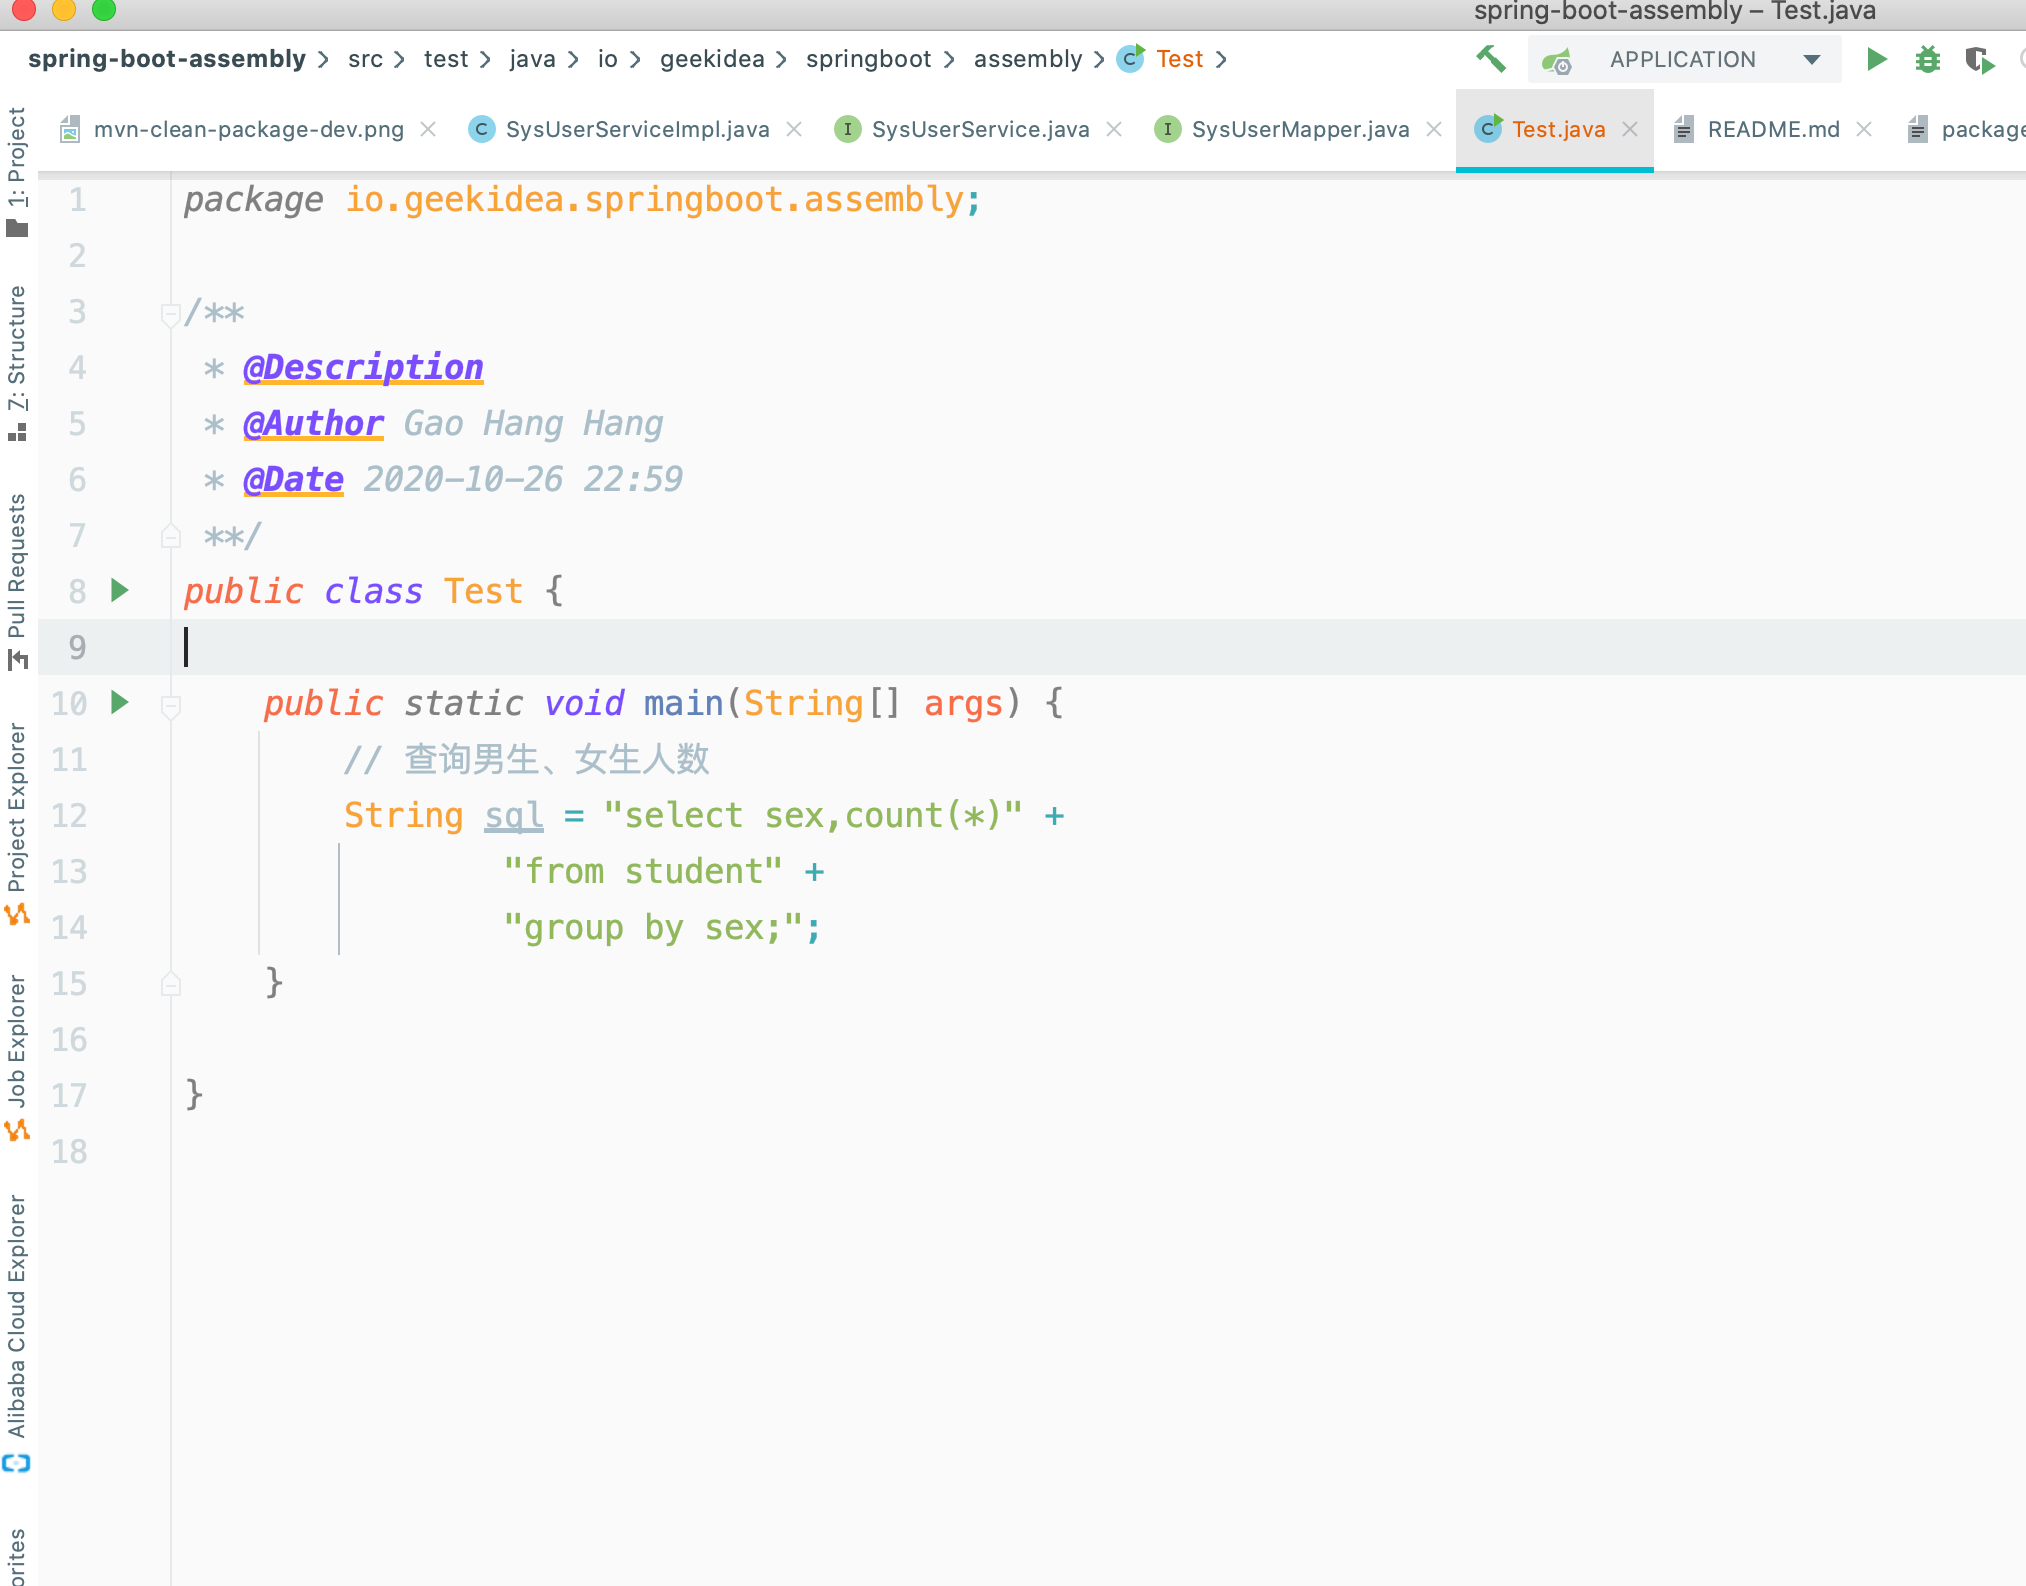Open the Pull Requests tool window
The height and width of the screenshot is (1586, 2026).
(x=17, y=570)
